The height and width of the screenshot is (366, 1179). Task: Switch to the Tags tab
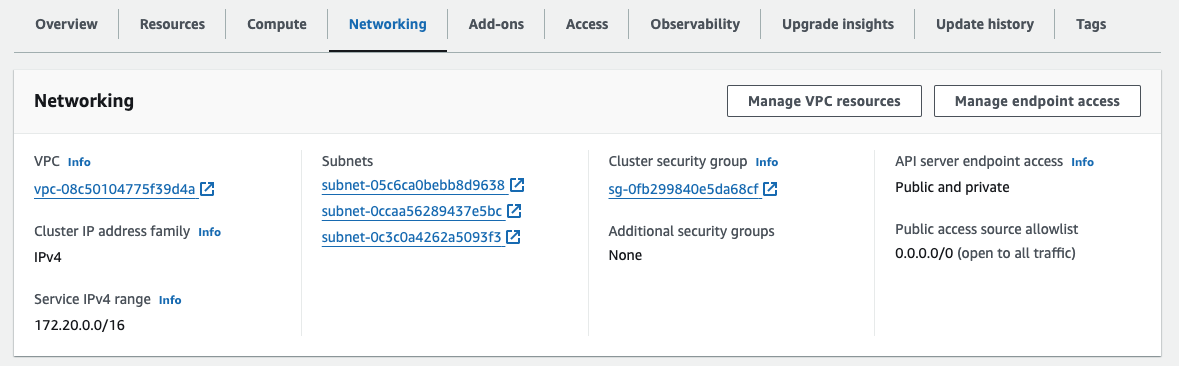click(1091, 24)
